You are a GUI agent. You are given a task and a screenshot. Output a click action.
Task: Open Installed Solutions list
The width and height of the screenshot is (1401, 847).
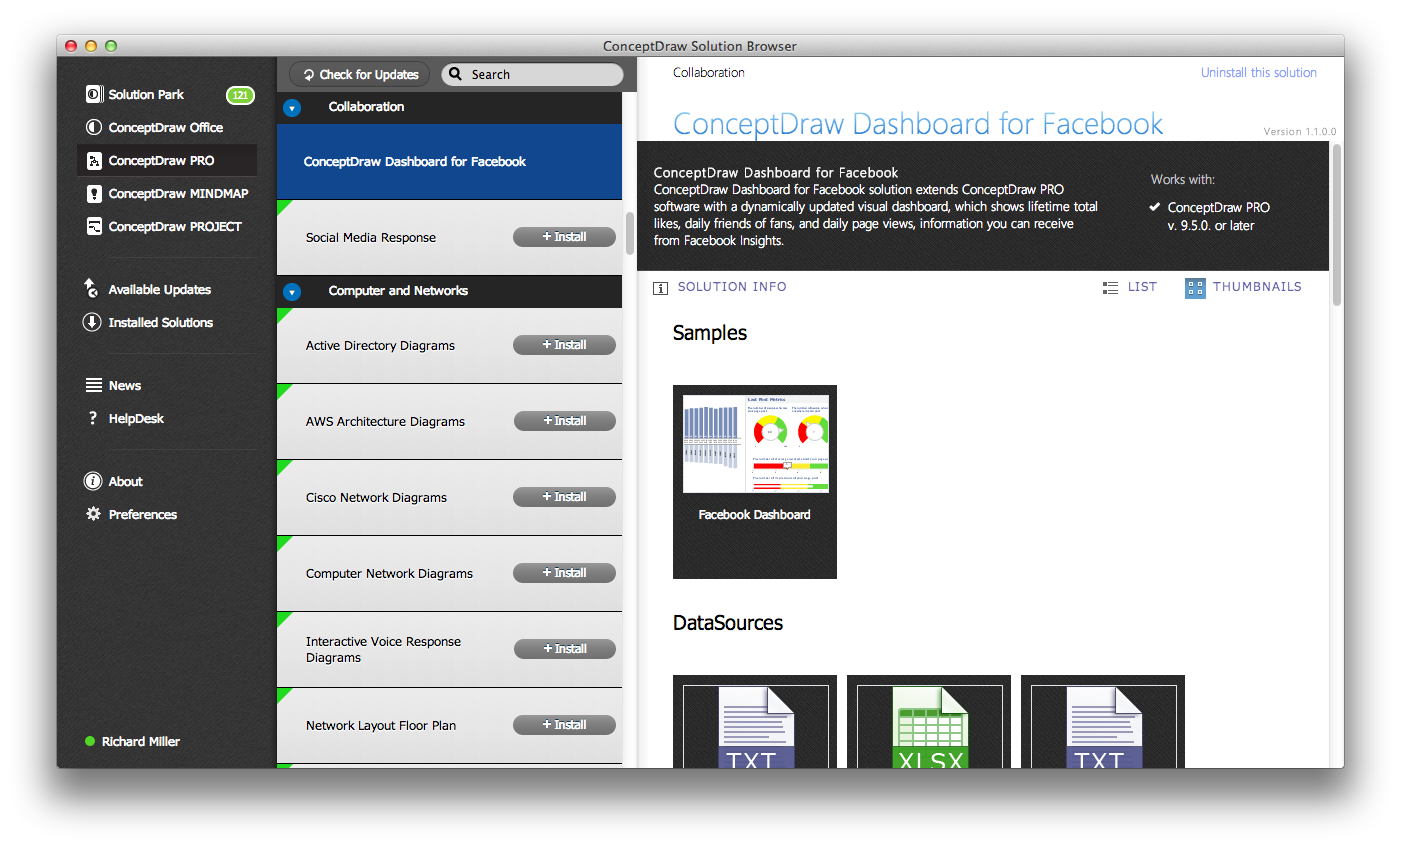point(160,322)
